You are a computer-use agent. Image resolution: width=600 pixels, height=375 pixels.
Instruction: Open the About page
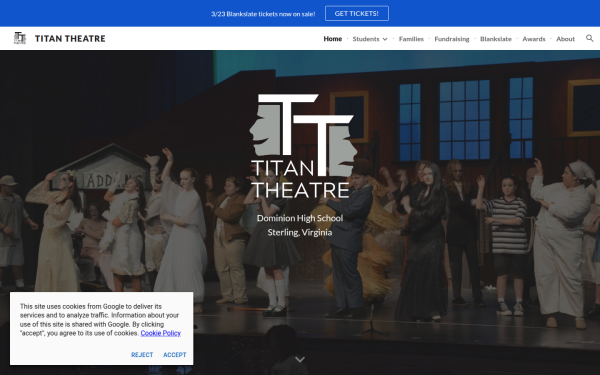point(565,39)
